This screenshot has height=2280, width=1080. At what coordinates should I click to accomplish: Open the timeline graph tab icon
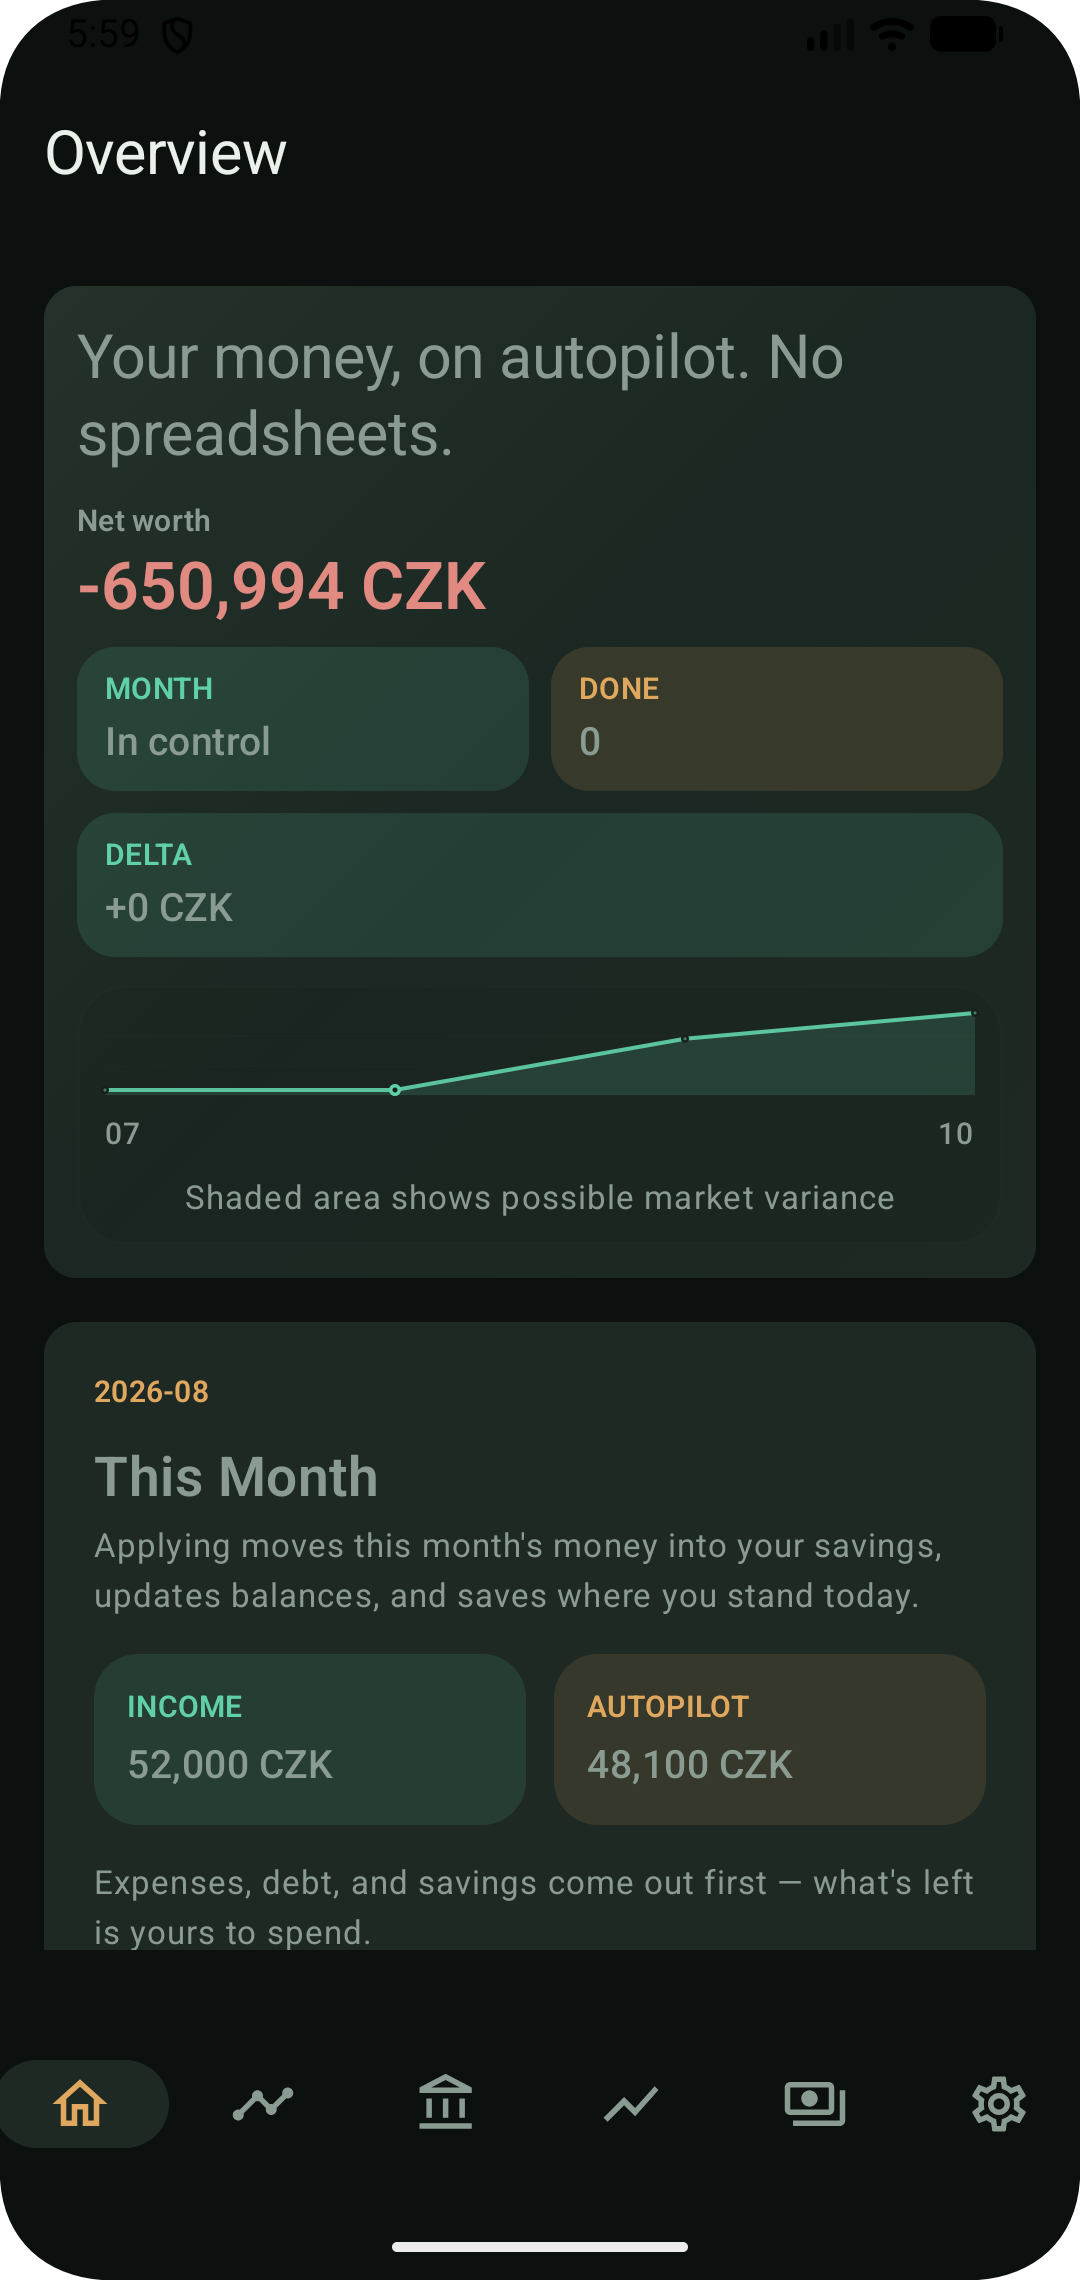click(x=263, y=2103)
